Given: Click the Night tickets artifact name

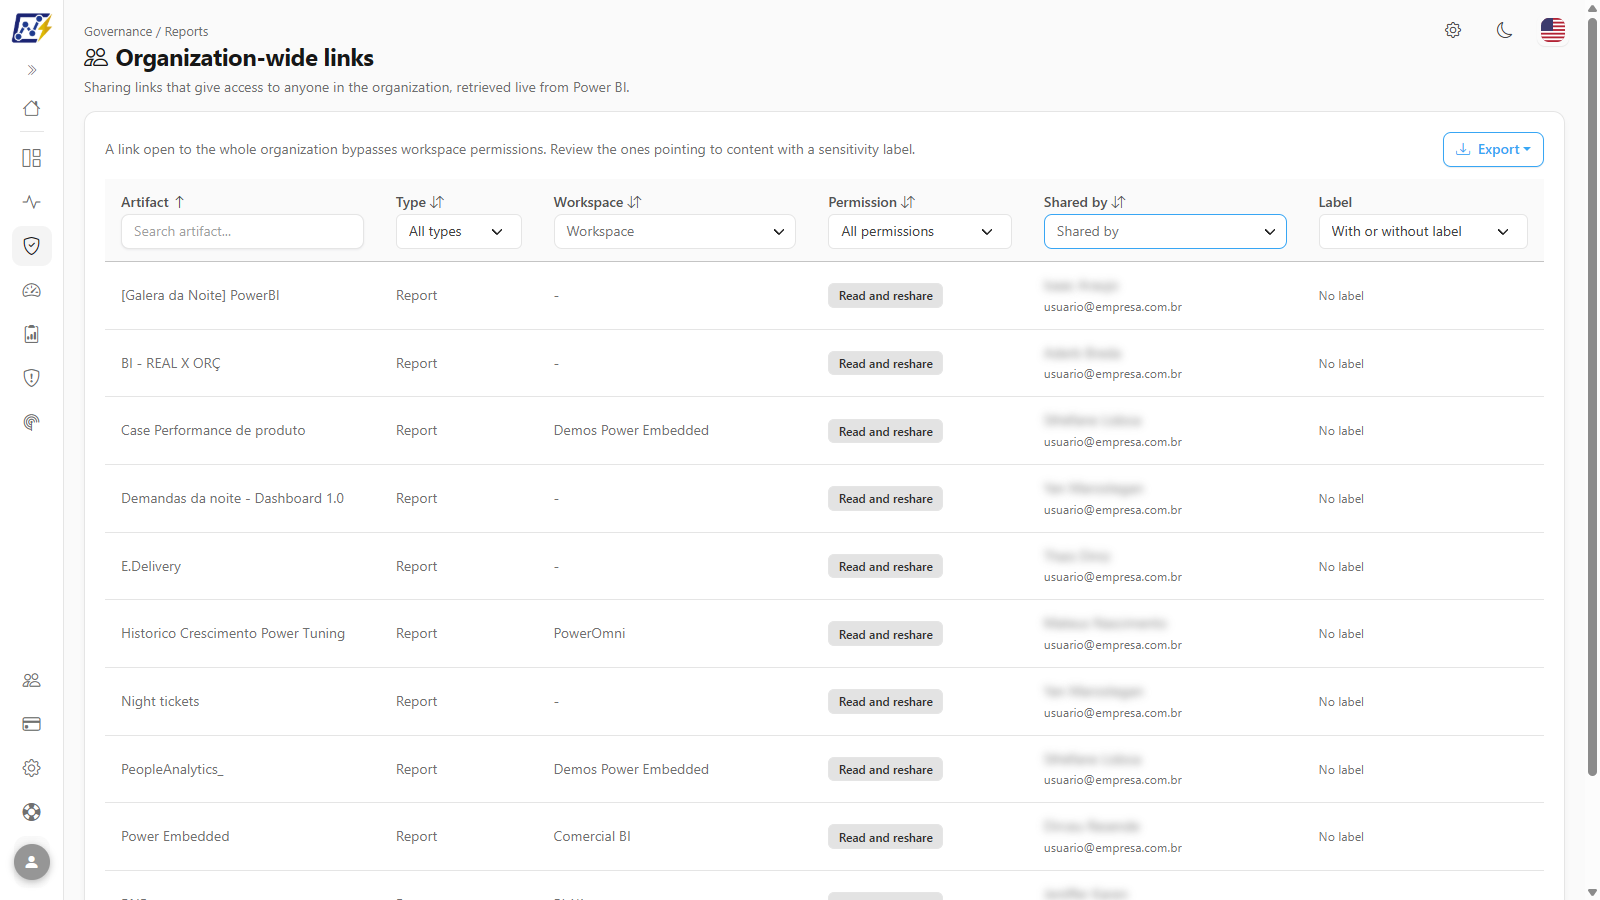Looking at the screenshot, I should coord(160,701).
